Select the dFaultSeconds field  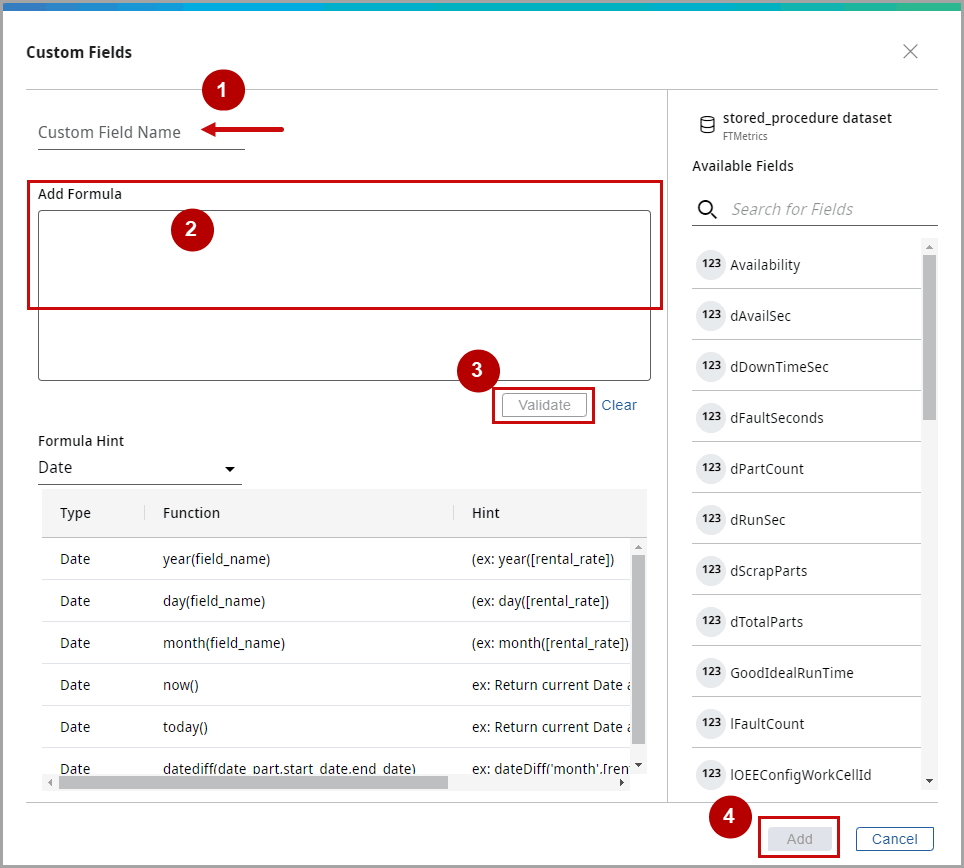click(776, 418)
